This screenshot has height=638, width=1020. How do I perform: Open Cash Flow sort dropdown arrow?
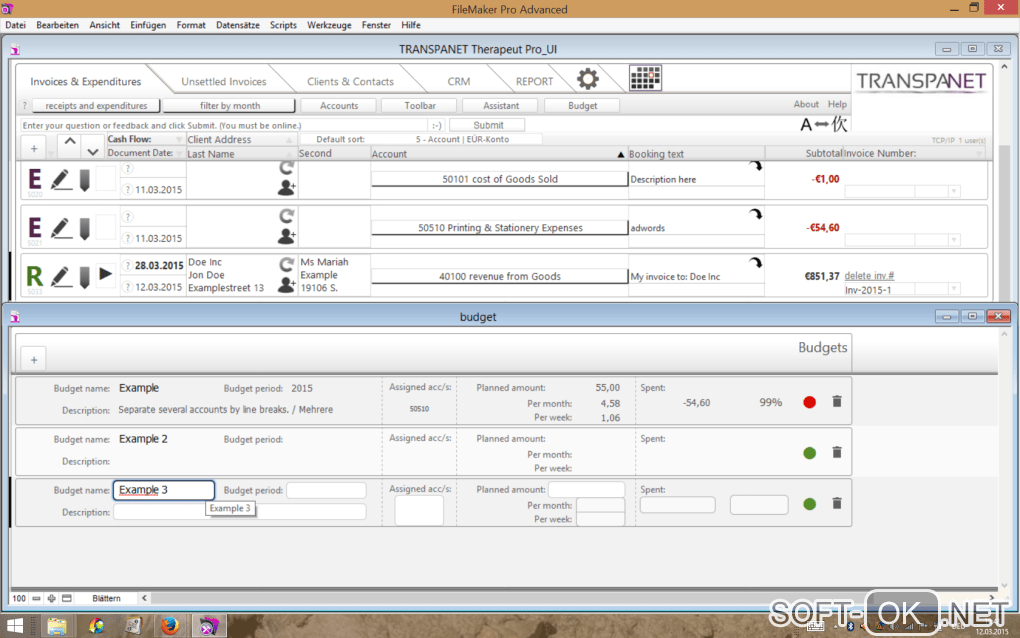pos(179,139)
